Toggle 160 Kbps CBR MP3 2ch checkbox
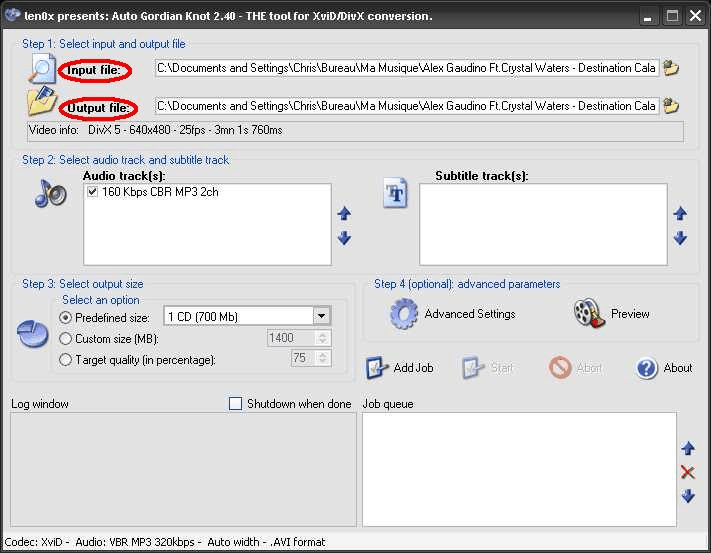711x553 pixels. click(93, 192)
